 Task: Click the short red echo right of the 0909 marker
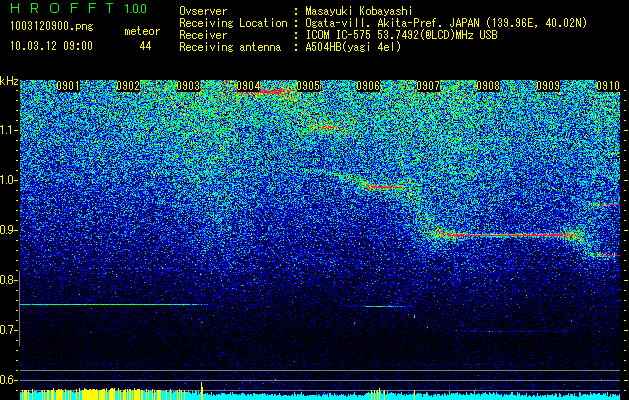tap(609, 205)
